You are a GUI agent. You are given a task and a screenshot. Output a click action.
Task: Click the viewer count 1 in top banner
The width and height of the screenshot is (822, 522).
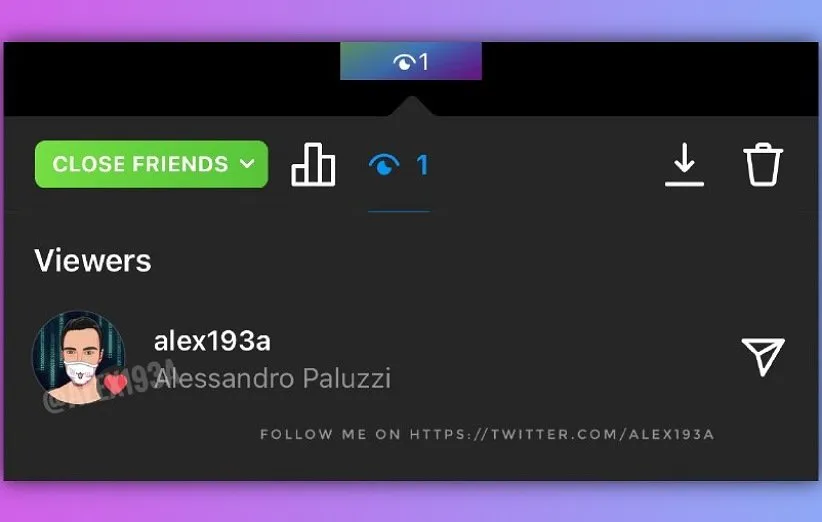coord(424,62)
